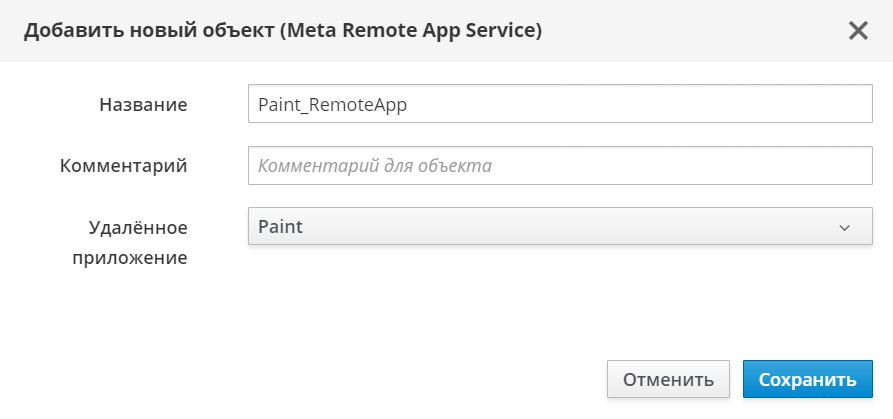Open the Удалённое приложение dropdown

(560, 227)
